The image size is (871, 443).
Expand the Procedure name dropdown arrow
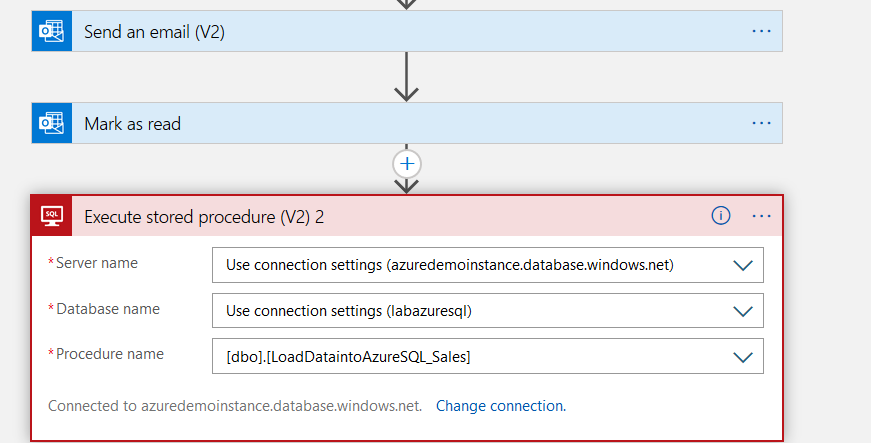tap(742, 356)
